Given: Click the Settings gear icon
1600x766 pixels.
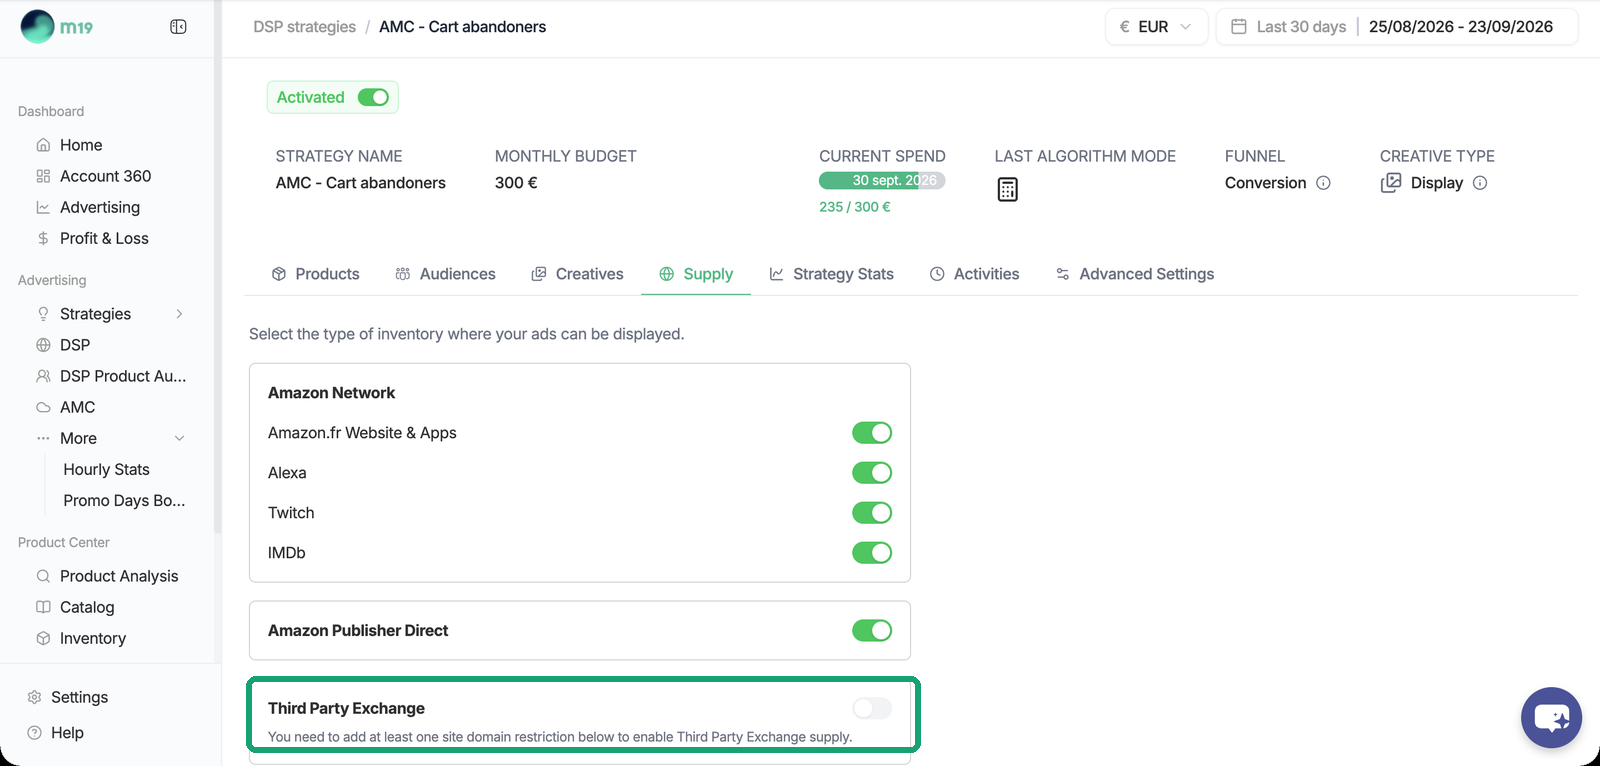Looking at the screenshot, I should pos(34,697).
